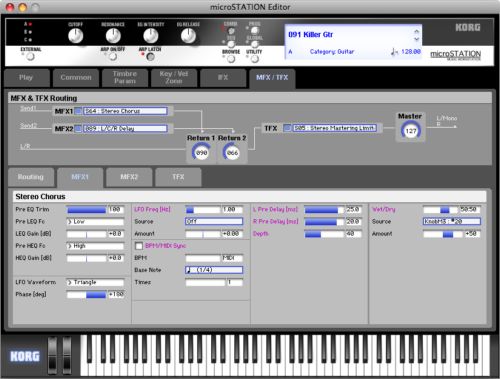Click the Return 2 level knob
The height and width of the screenshot is (379, 500).
232,152
